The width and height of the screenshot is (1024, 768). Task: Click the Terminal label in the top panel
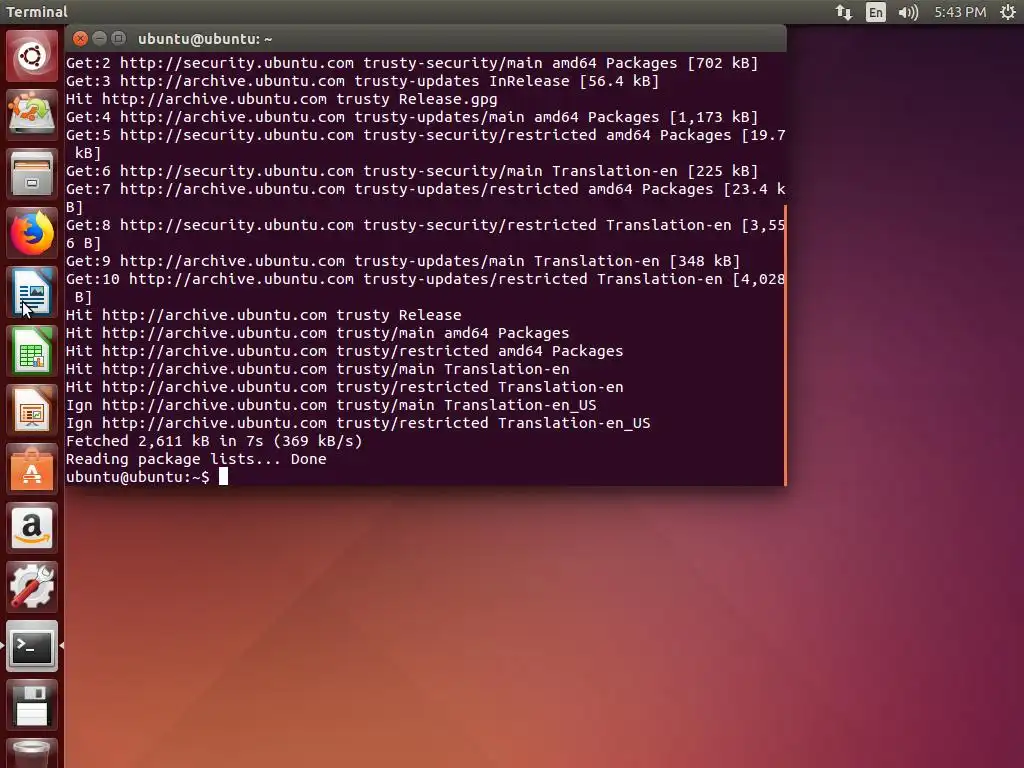(37, 12)
